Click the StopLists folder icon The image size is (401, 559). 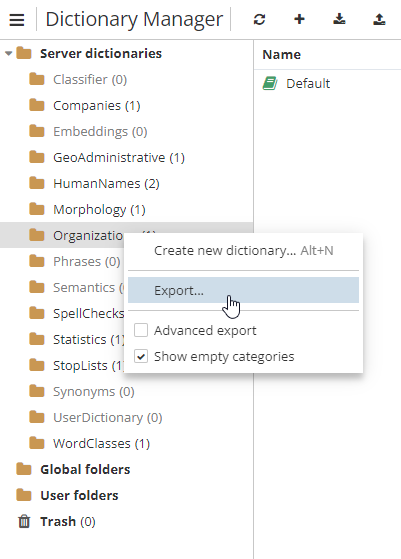pyautogui.click(x=37, y=365)
